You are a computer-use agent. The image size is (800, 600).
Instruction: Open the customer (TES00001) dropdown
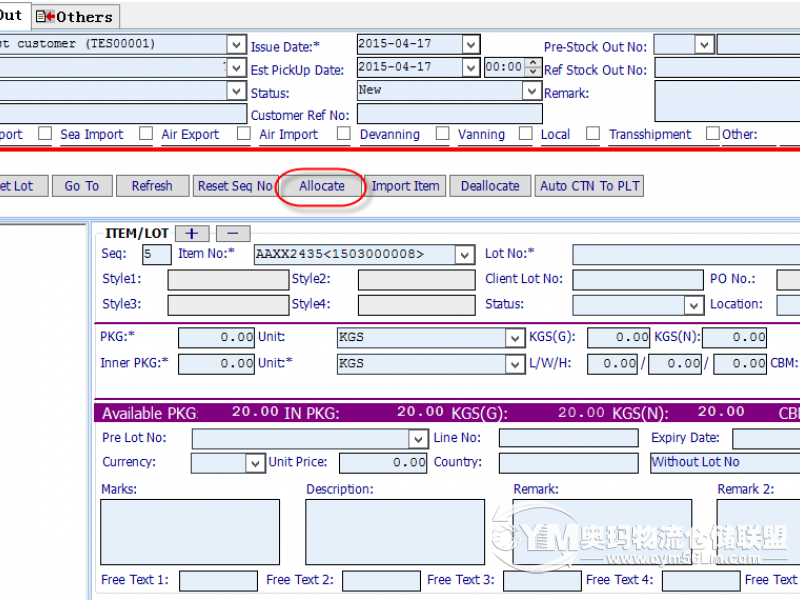[236, 44]
